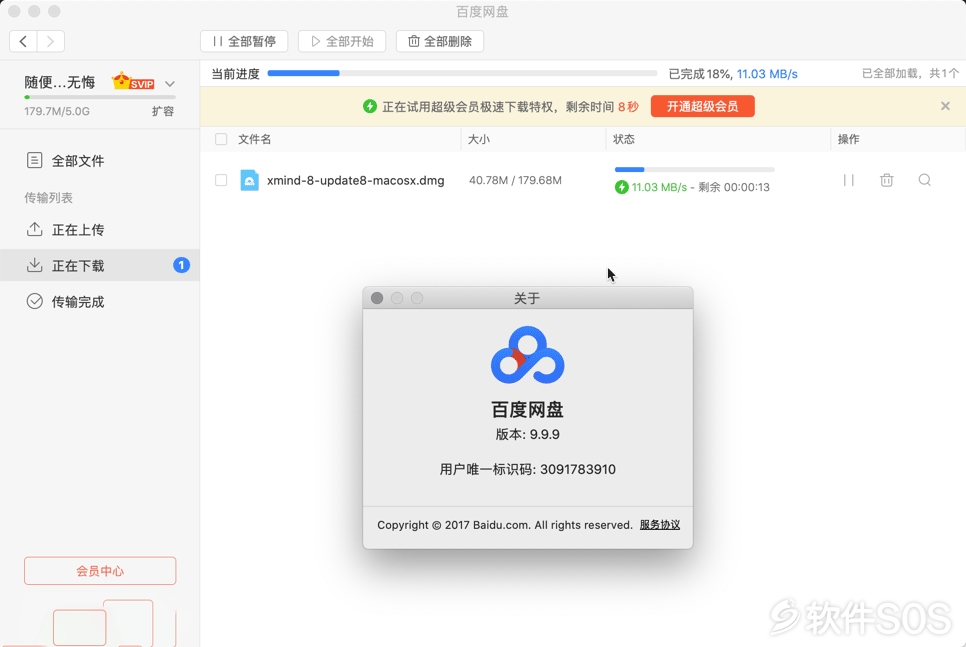Sort by 文件名 column header

point(254,139)
